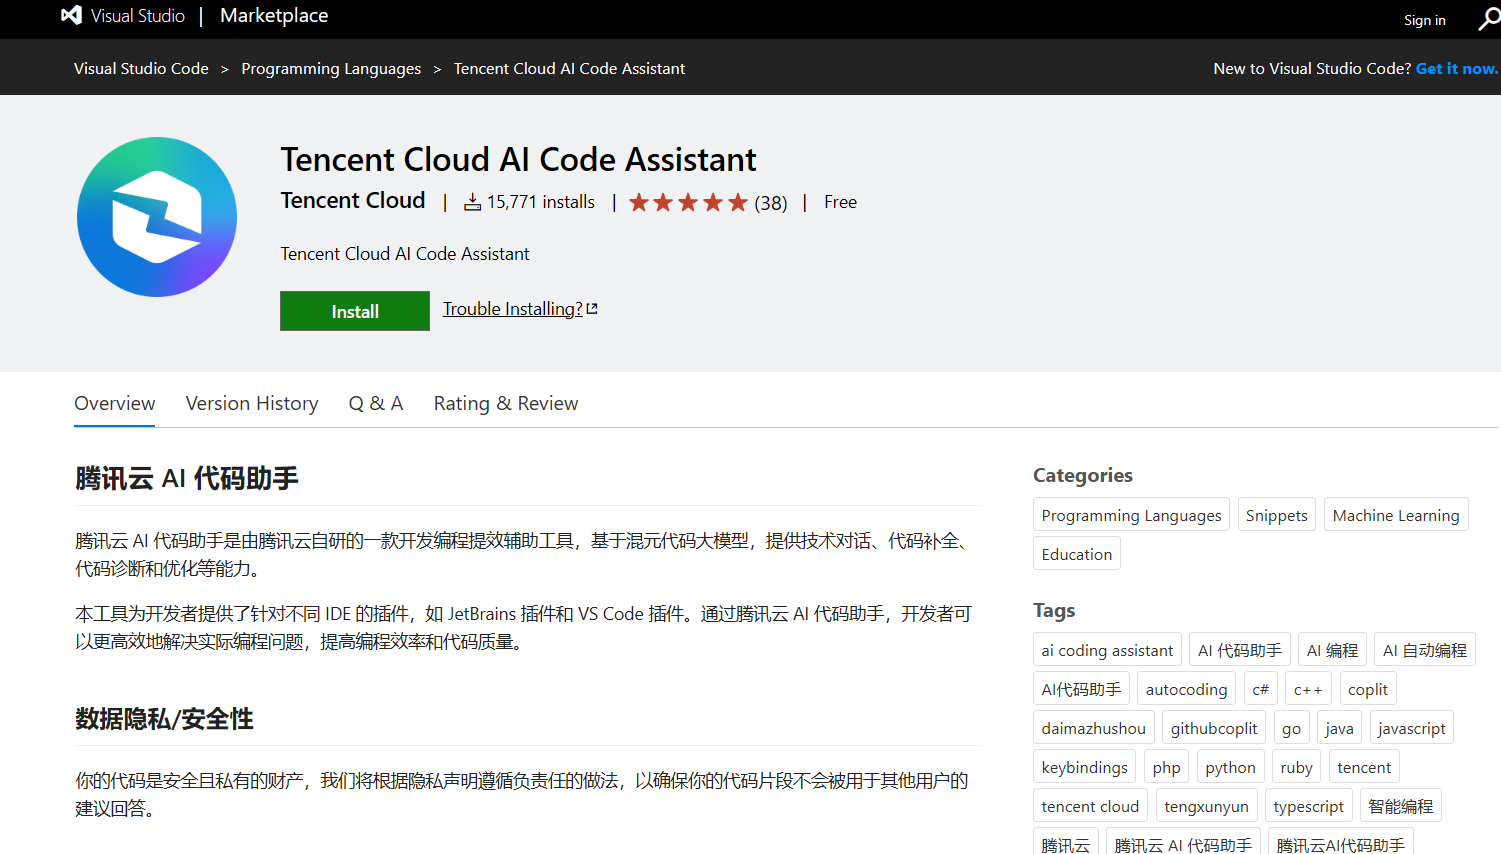Go to the Marketplace home link
This screenshot has height=854, width=1501.
[274, 16]
